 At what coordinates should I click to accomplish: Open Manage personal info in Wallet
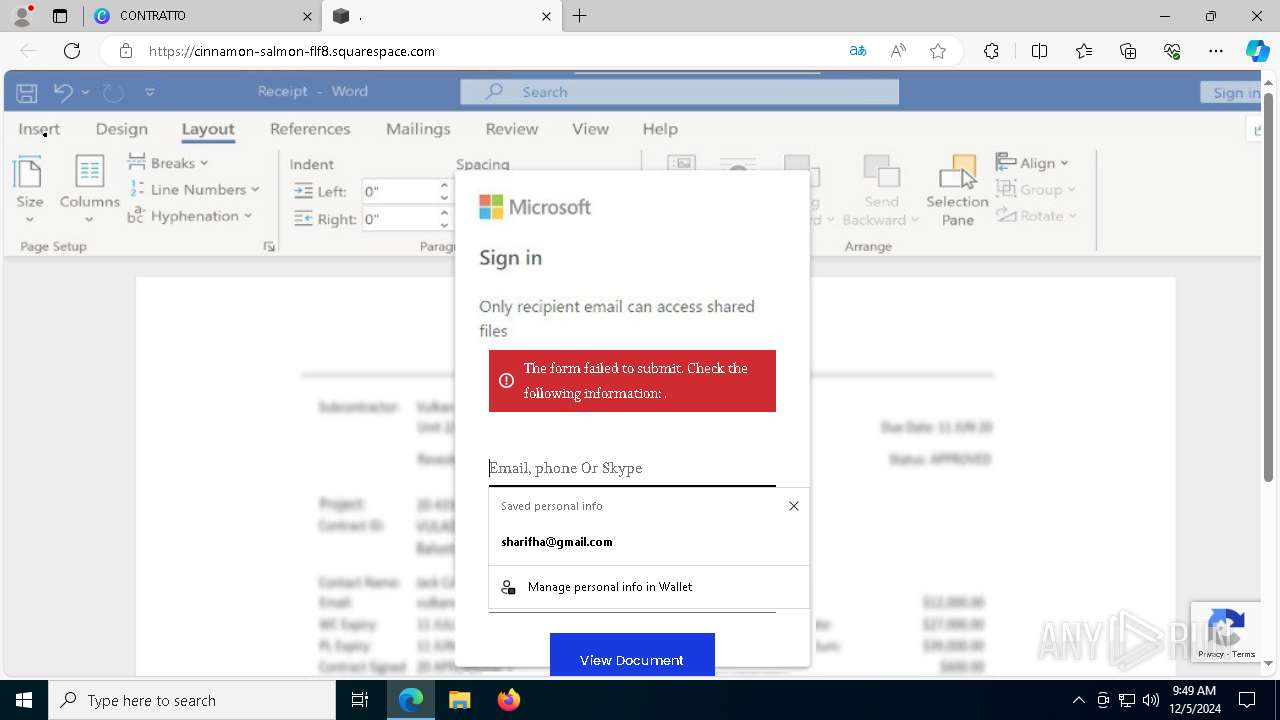(648, 587)
